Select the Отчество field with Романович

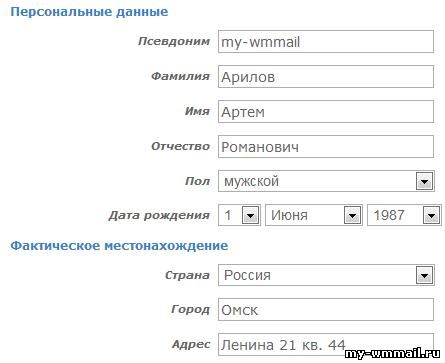pyautogui.click(x=326, y=147)
